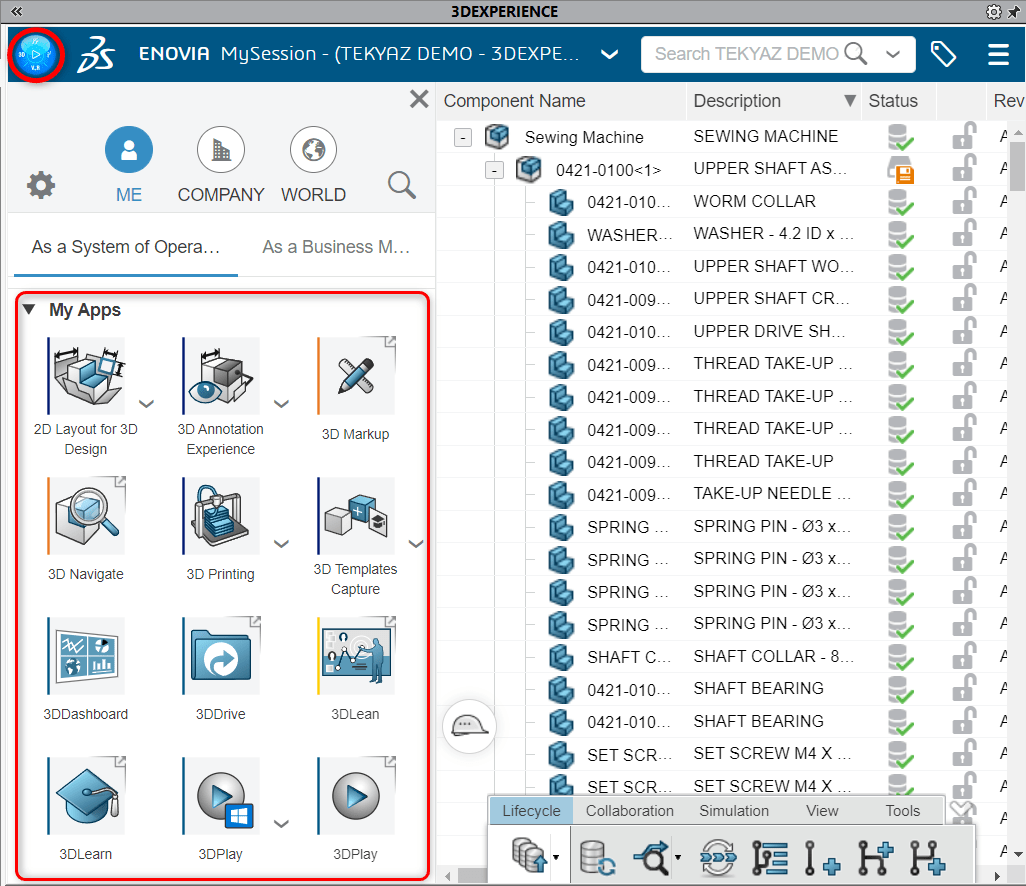
Task: Open the ENOVIA MySession title dropdown
Action: tap(609, 54)
